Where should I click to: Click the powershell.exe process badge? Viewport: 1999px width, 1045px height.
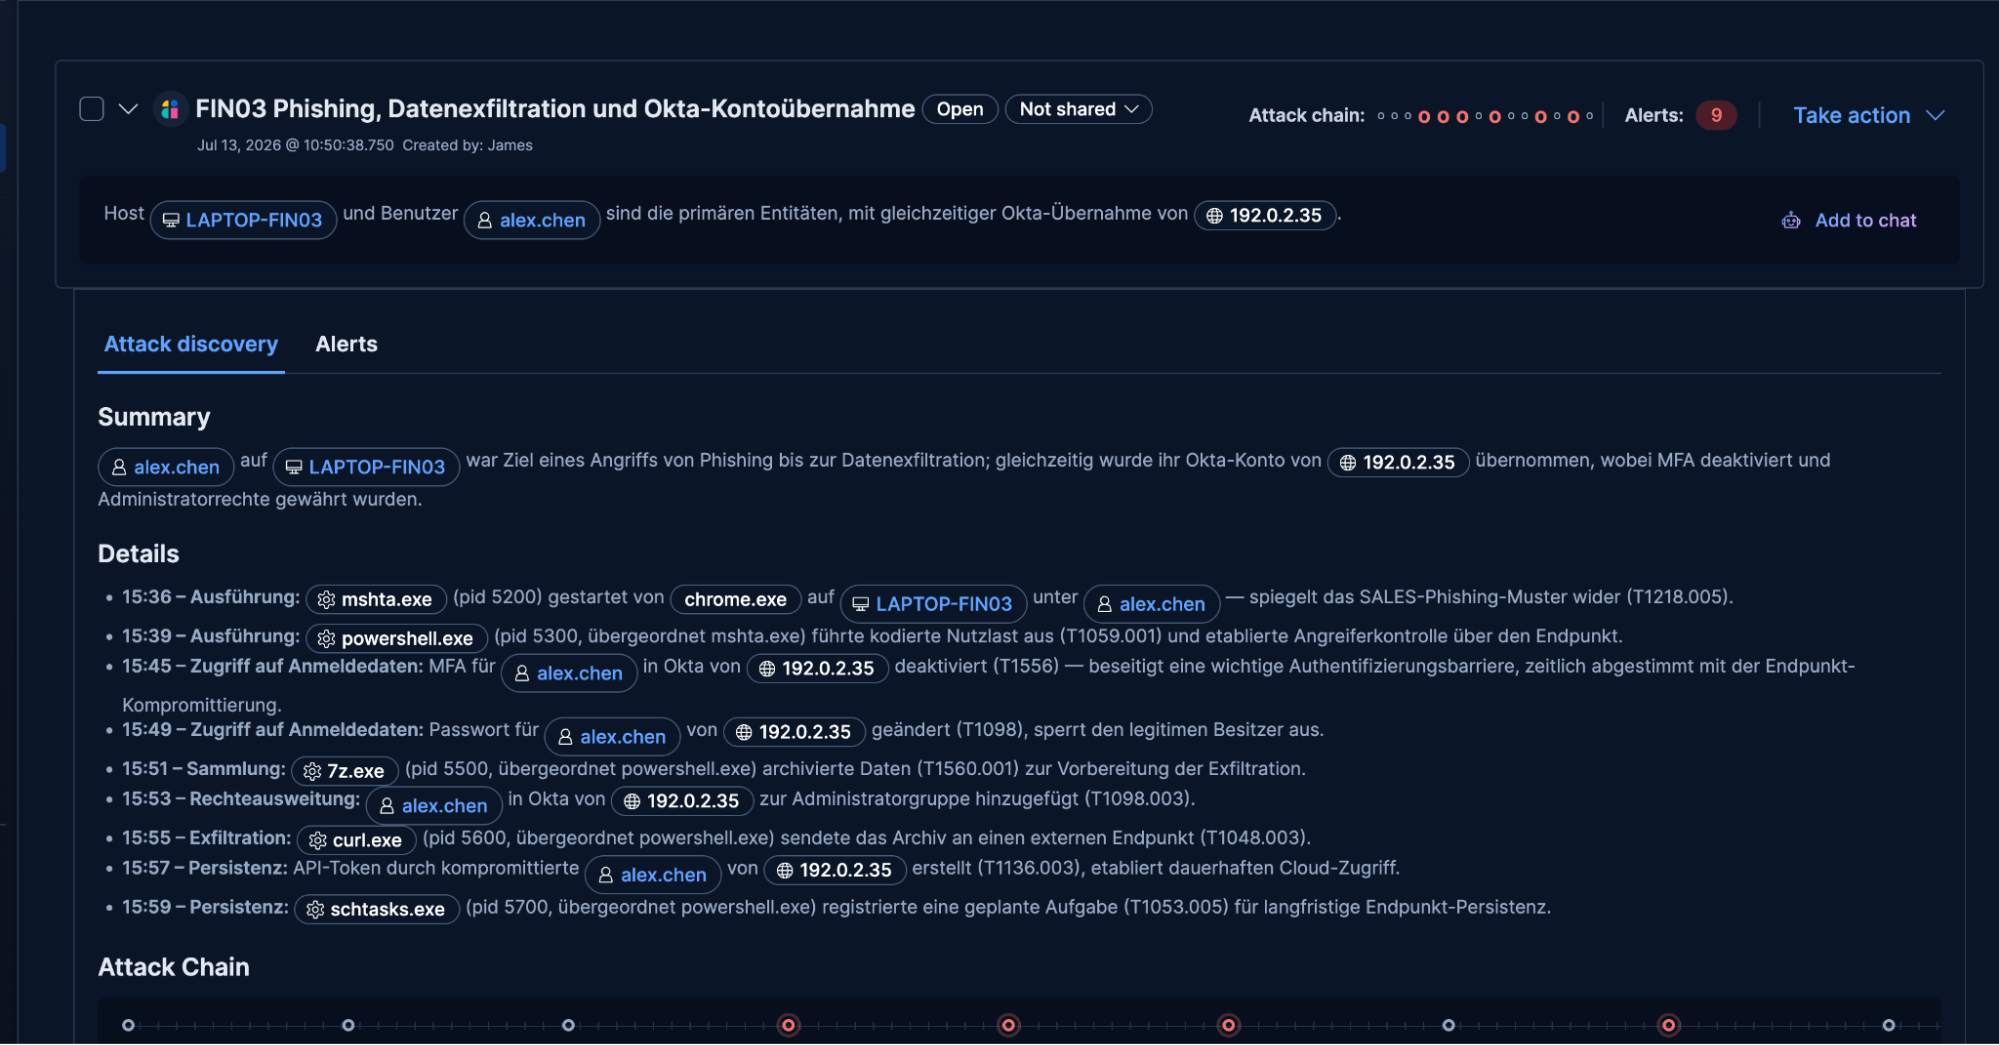[x=397, y=638]
